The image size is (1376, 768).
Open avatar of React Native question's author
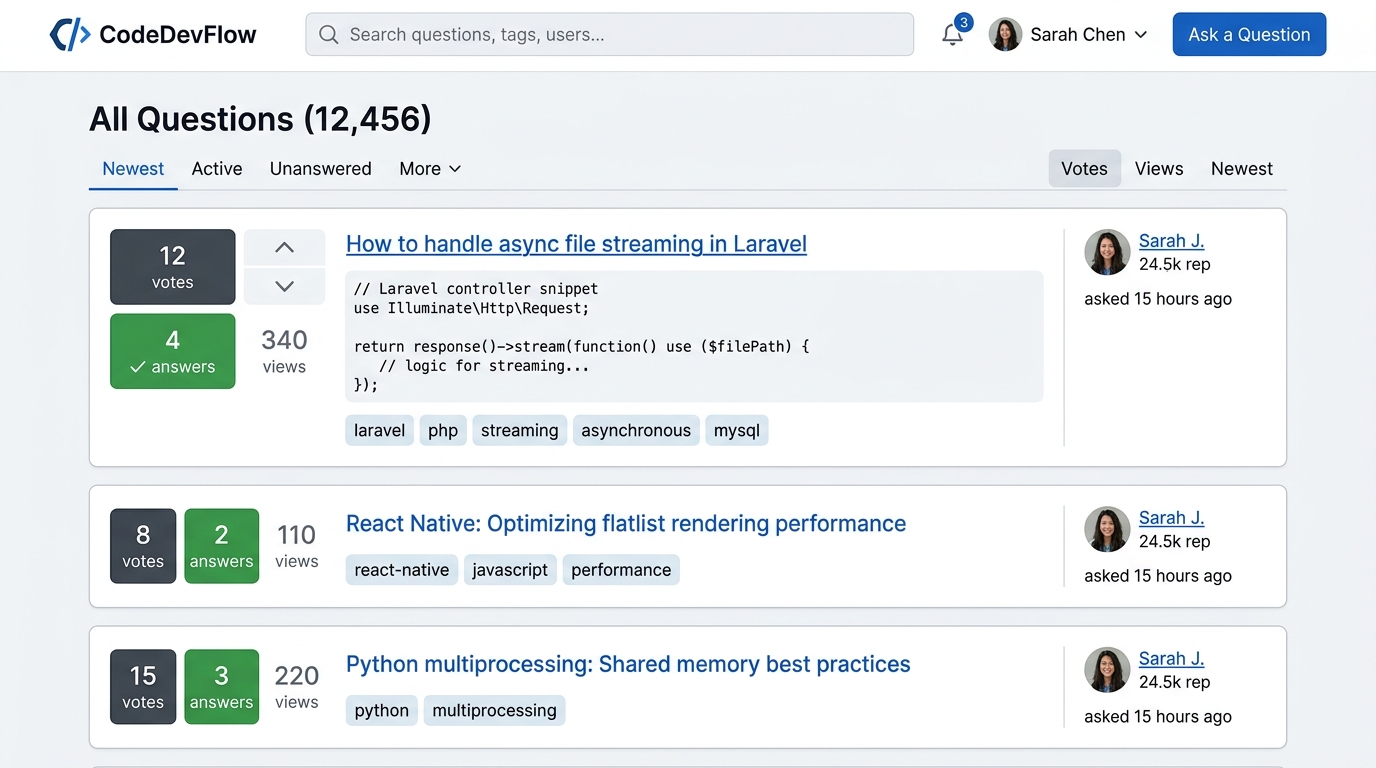(x=1107, y=529)
